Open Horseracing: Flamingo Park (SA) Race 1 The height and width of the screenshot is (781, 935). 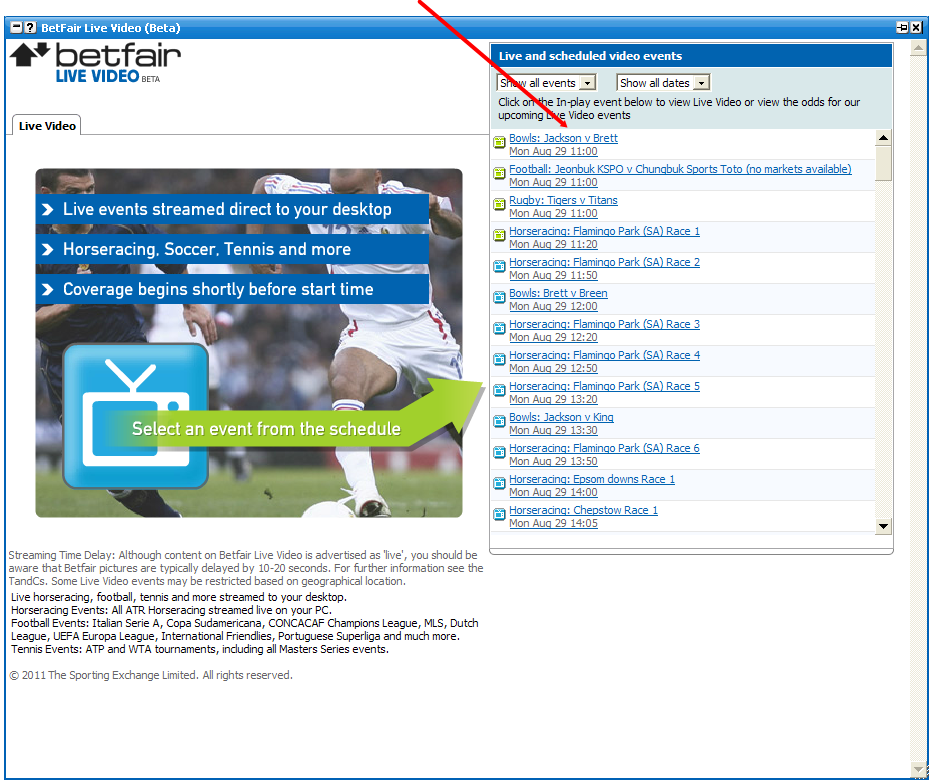click(x=604, y=231)
